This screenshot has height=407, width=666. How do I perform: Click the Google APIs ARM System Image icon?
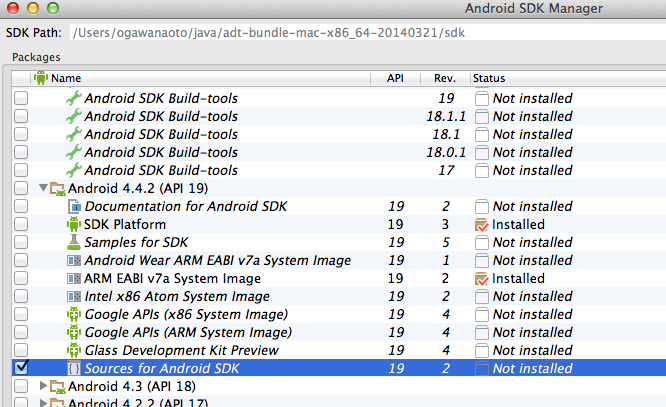[74, 332]
